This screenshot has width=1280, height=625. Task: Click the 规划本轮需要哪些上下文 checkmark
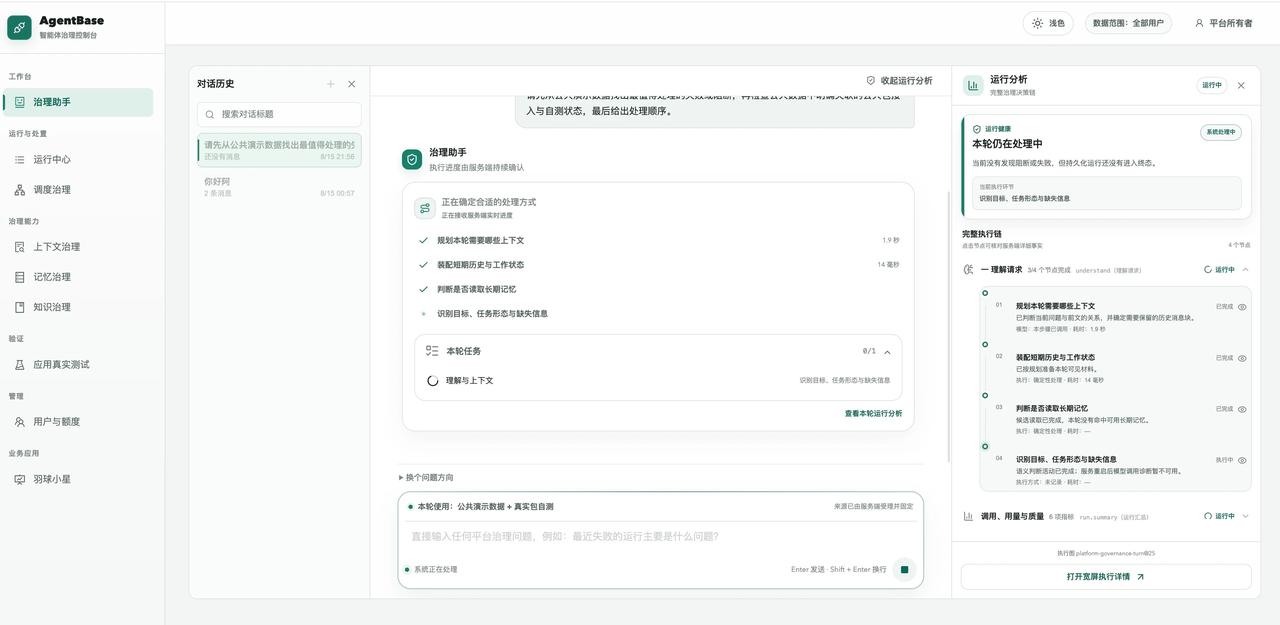coord(424,241)
